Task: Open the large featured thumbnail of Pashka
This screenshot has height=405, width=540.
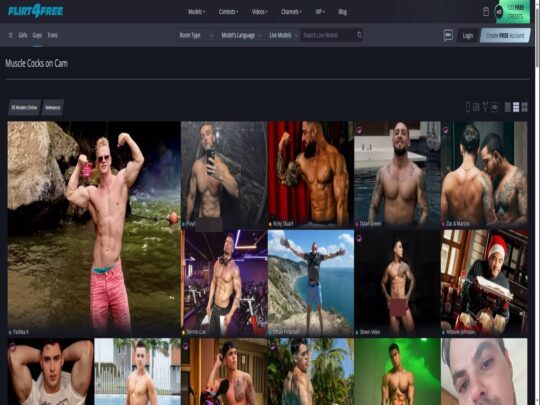Action: click(x=94, y=228)
